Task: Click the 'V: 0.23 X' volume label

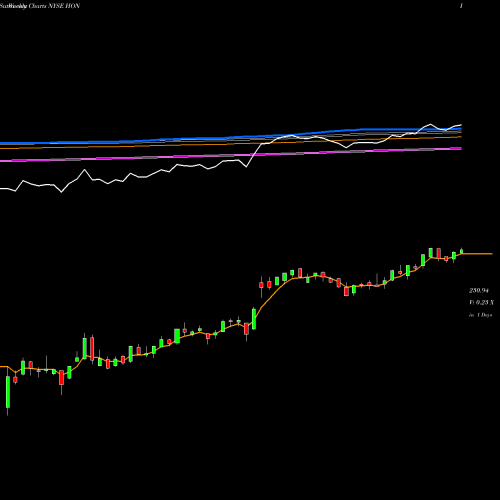Action: point(482,303)
